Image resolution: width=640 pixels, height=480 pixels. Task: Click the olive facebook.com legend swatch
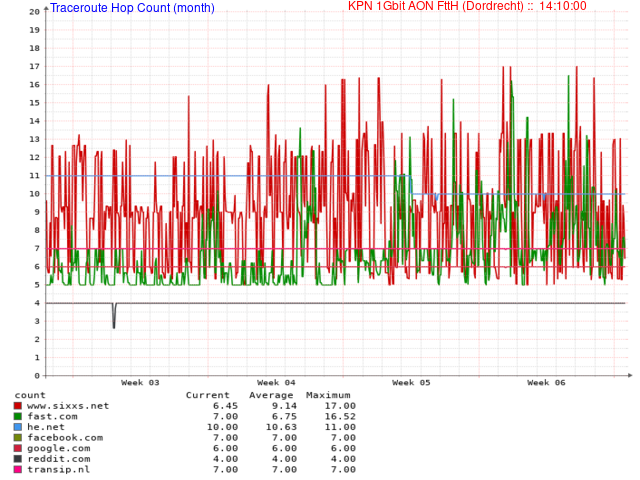[18, 438]
